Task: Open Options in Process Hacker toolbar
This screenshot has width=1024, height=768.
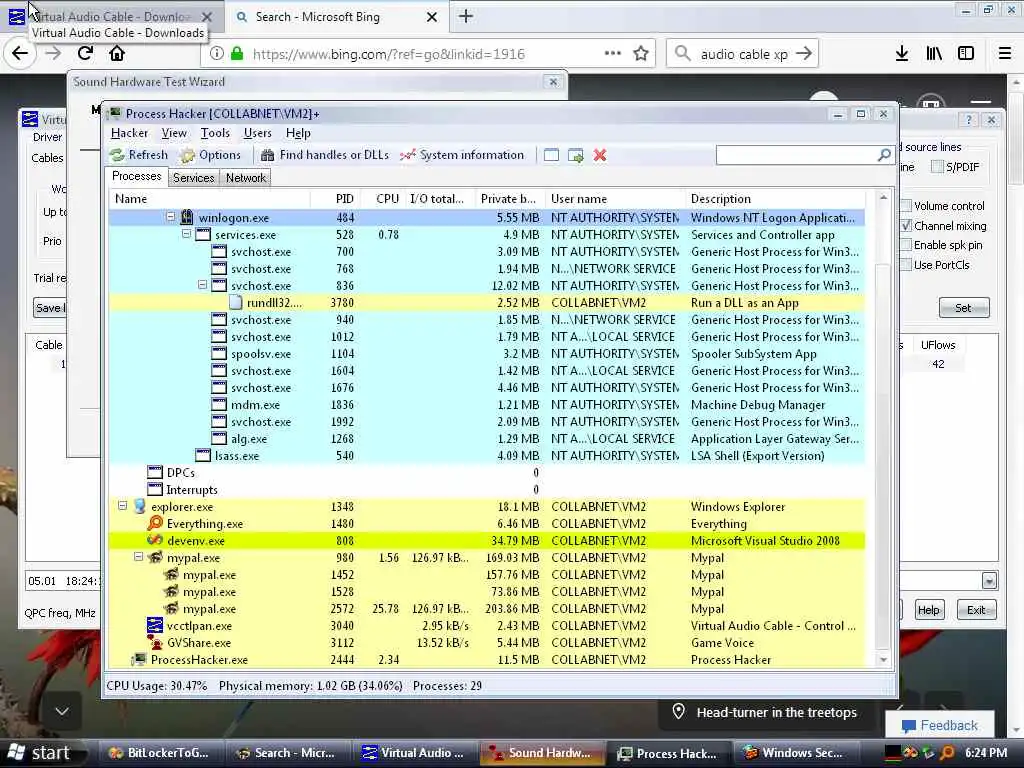Action: (x=211, y=155)
